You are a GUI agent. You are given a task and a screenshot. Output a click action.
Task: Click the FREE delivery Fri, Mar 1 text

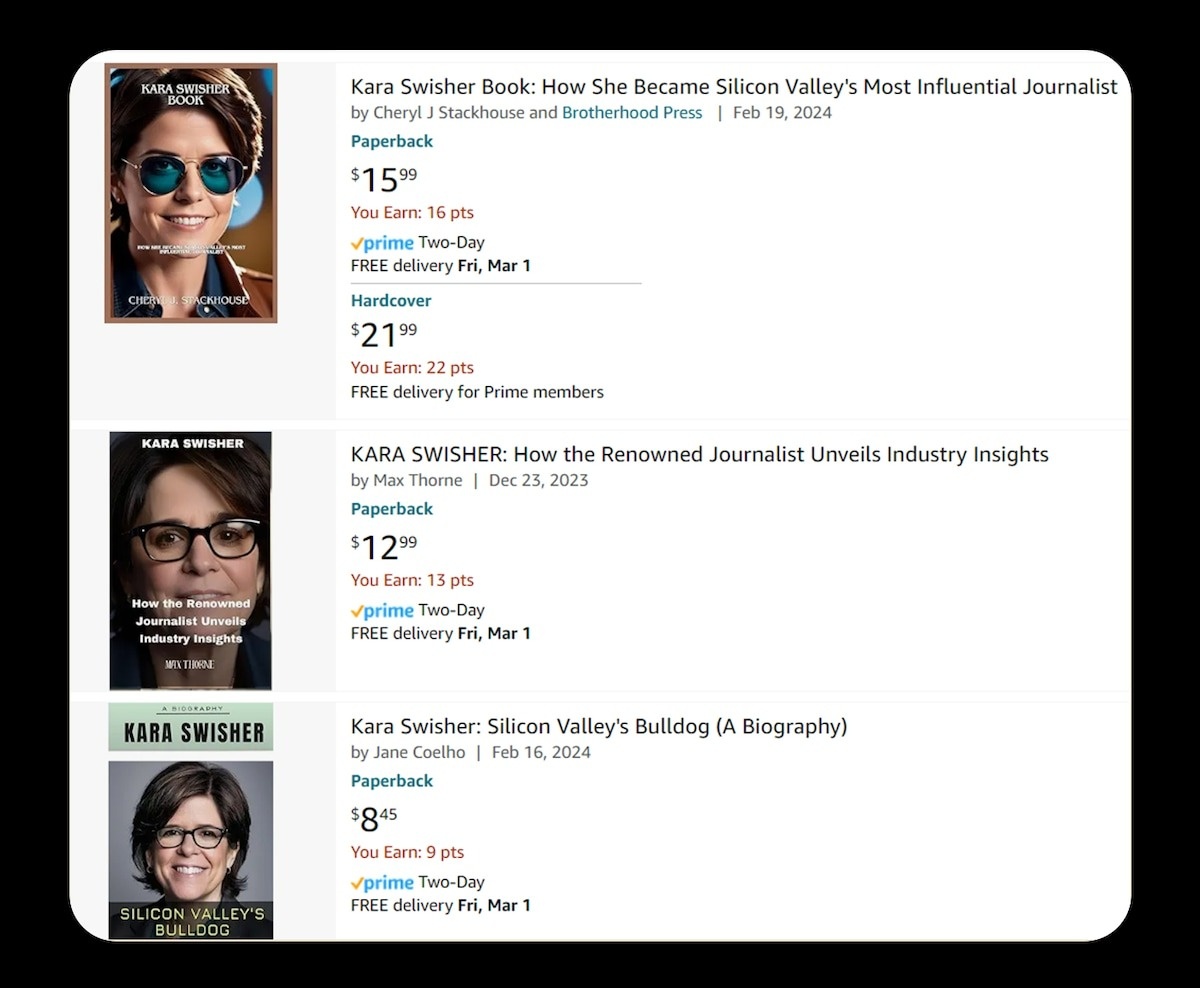click(440, 265)
